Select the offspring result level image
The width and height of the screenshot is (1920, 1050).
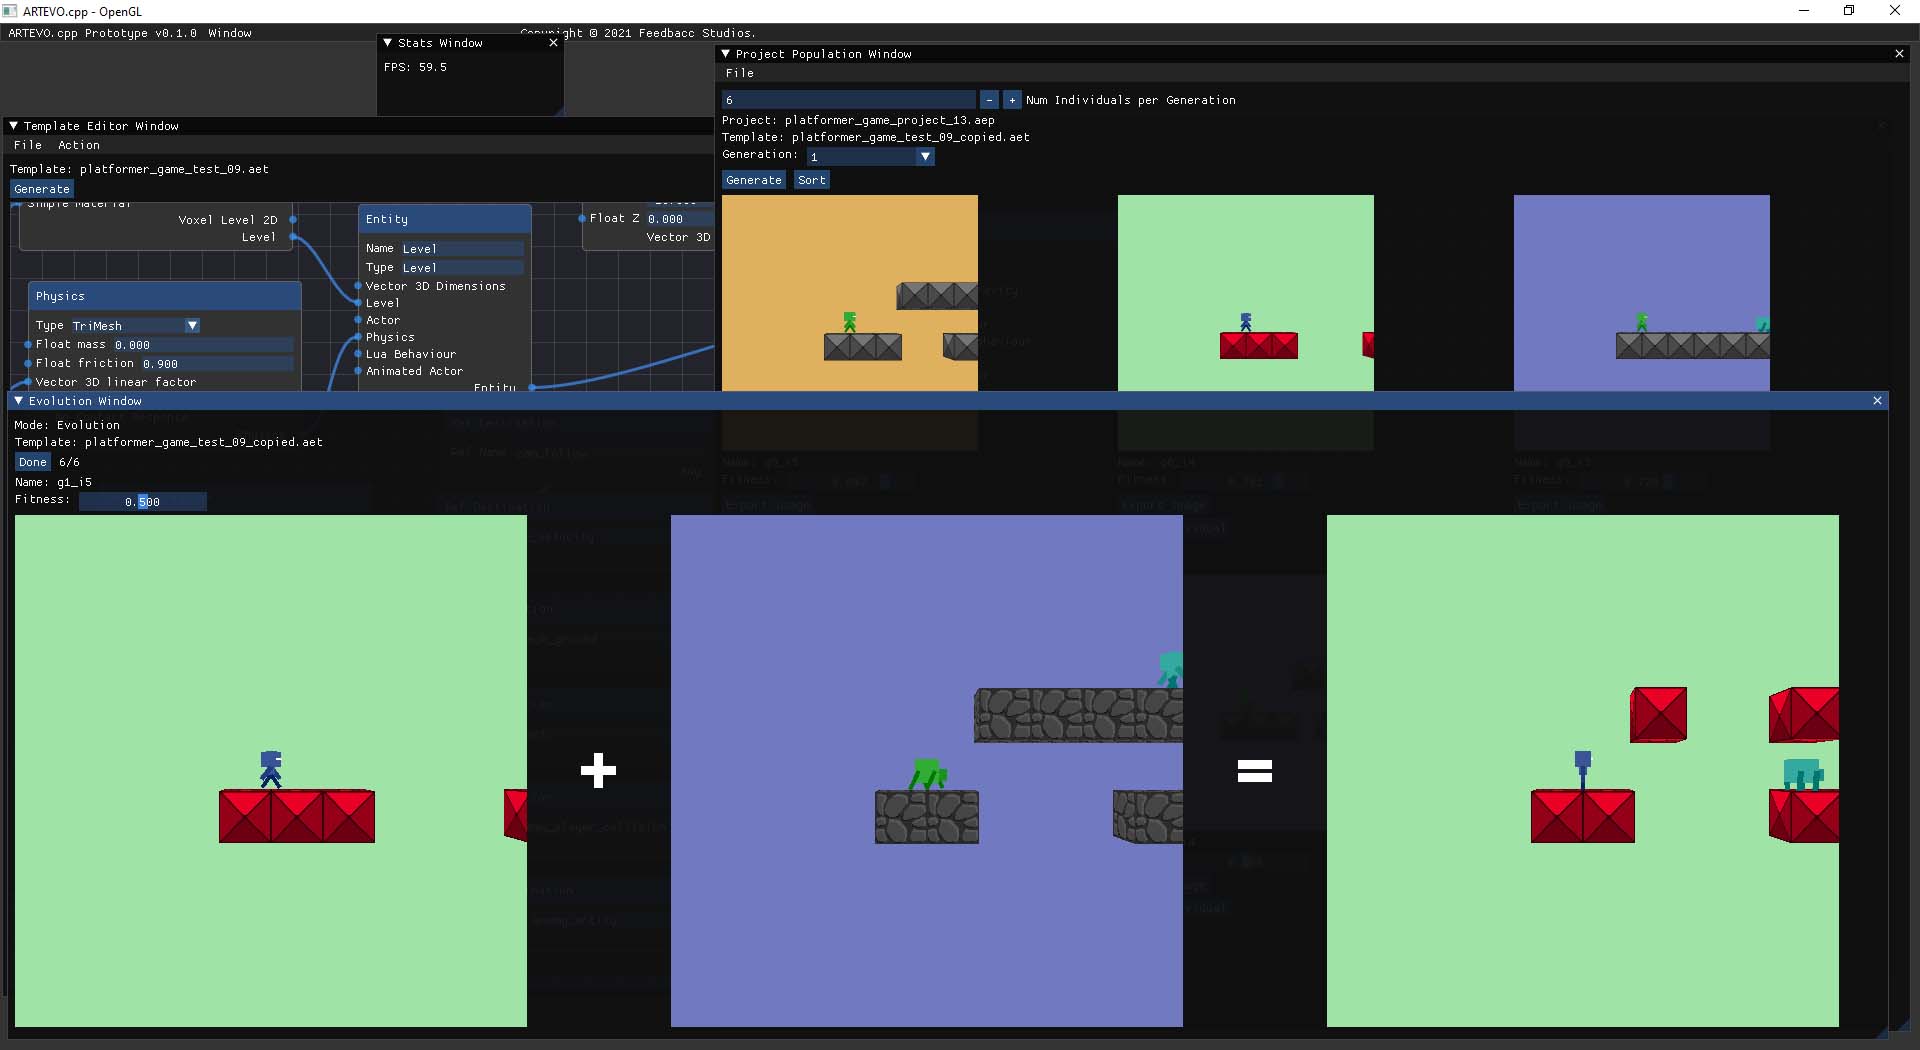click(1583, 771)
